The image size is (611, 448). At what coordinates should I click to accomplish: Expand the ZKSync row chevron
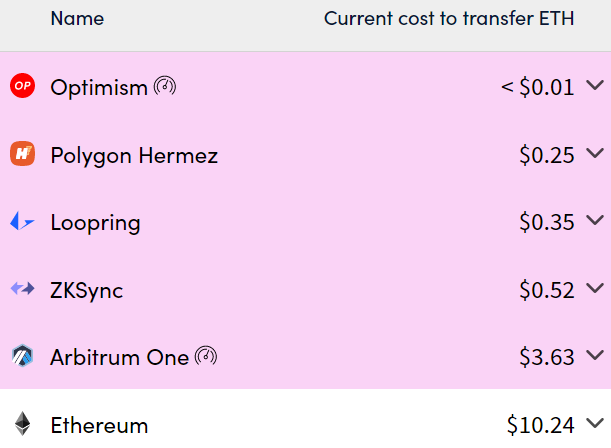pyautogui.click(x=595, y=289)
